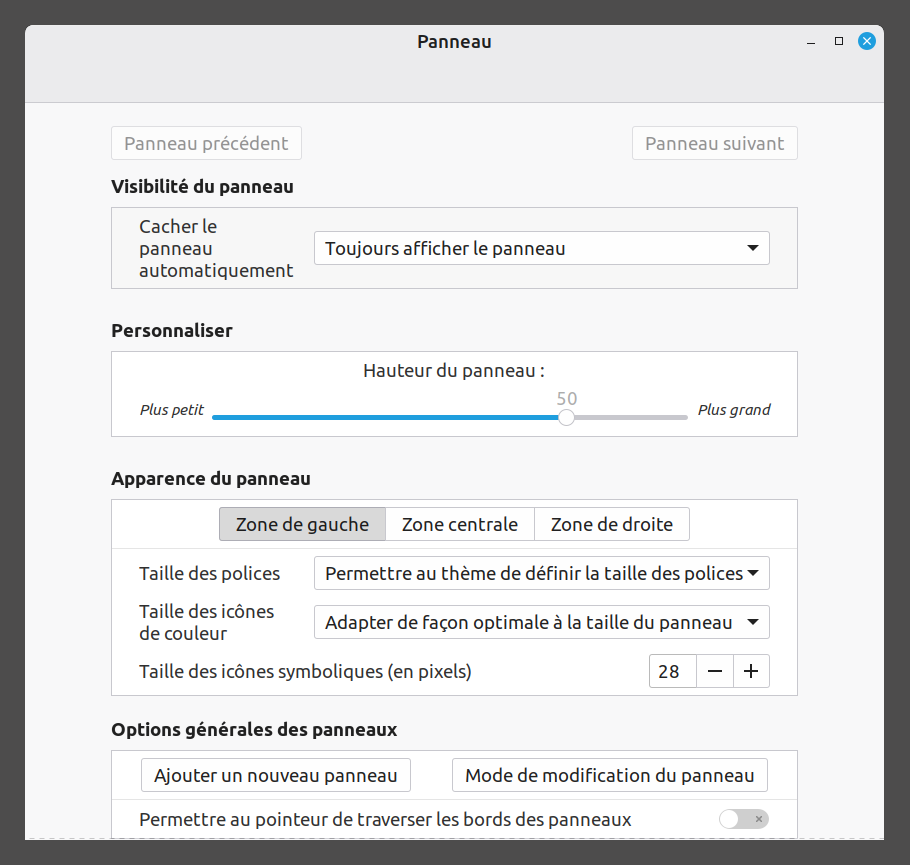This screenshot has height=865, width=910.
Task: Select the Zone de gauche tab
Action: pyautogui.click(x=302, y=524)
